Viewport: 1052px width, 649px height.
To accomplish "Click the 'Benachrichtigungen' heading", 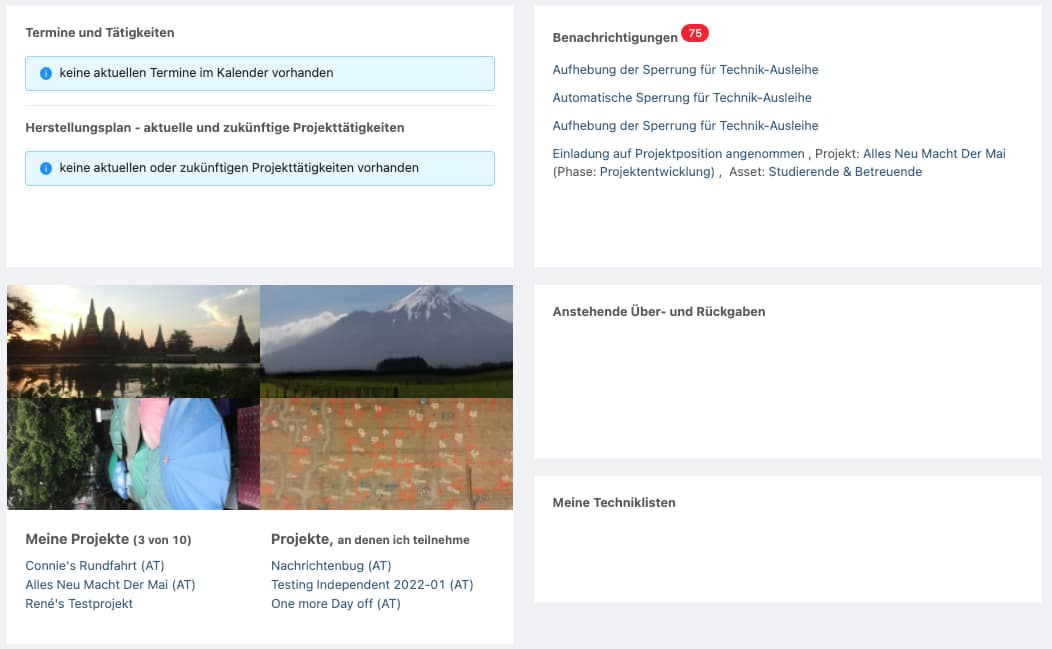I will tap(614, 38).
